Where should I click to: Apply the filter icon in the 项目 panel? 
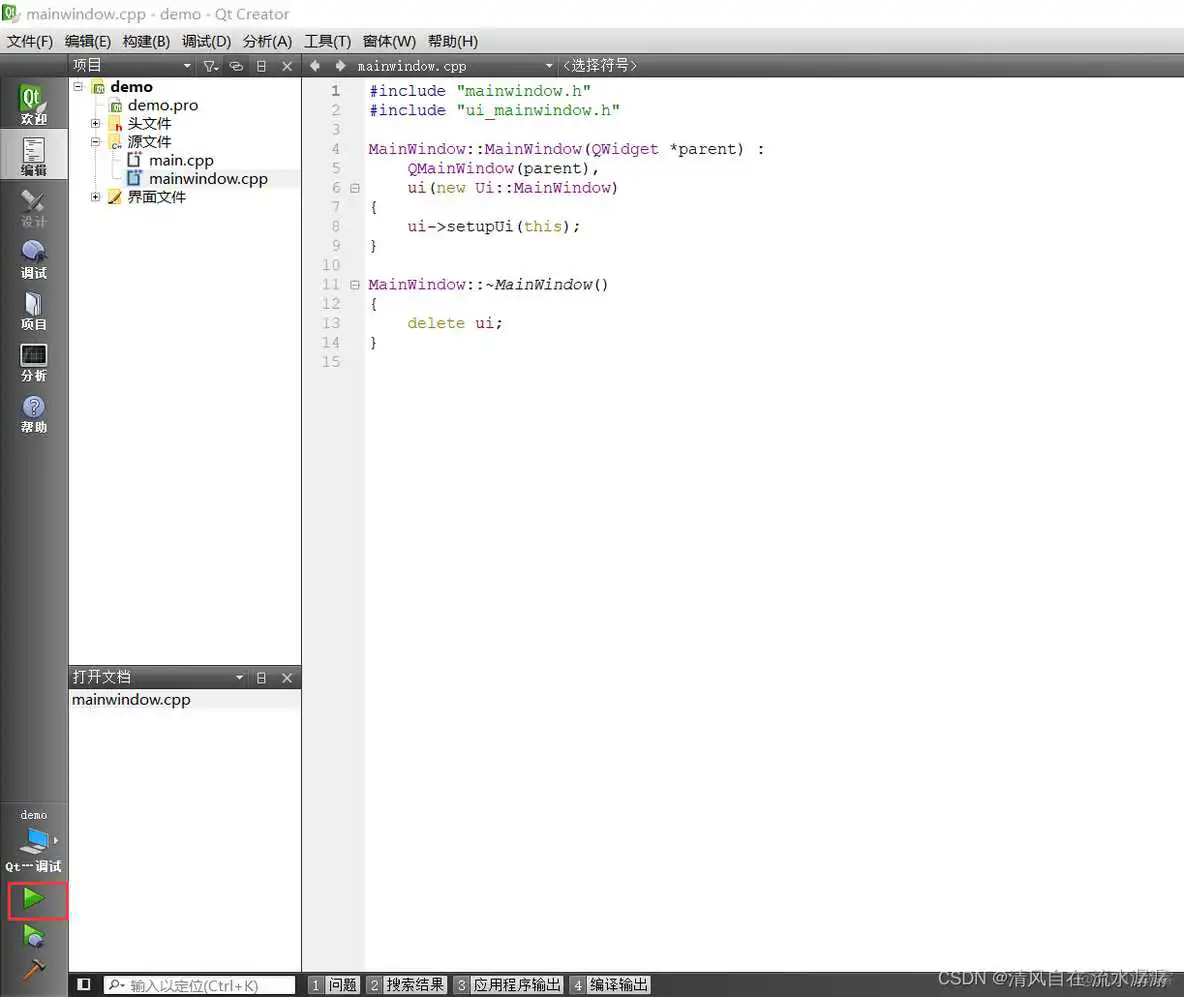[210, 65]
